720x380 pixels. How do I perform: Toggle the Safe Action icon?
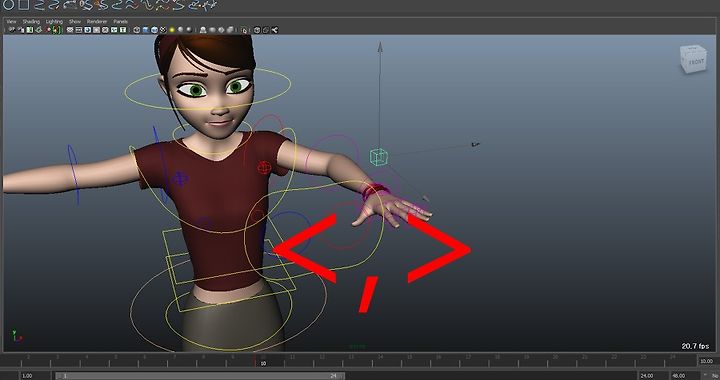[x=114, y=30]
